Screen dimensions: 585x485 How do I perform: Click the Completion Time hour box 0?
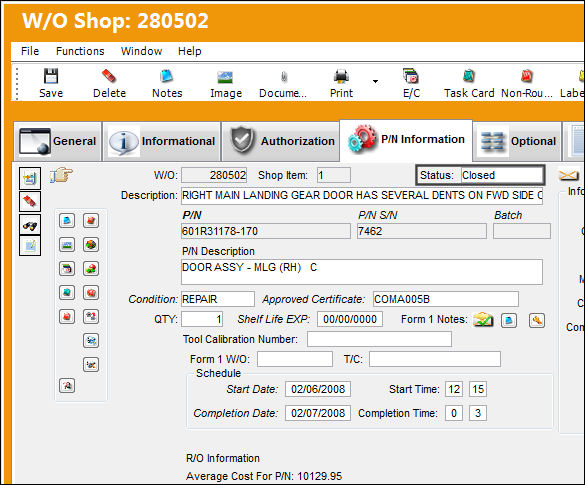point(454,413)
